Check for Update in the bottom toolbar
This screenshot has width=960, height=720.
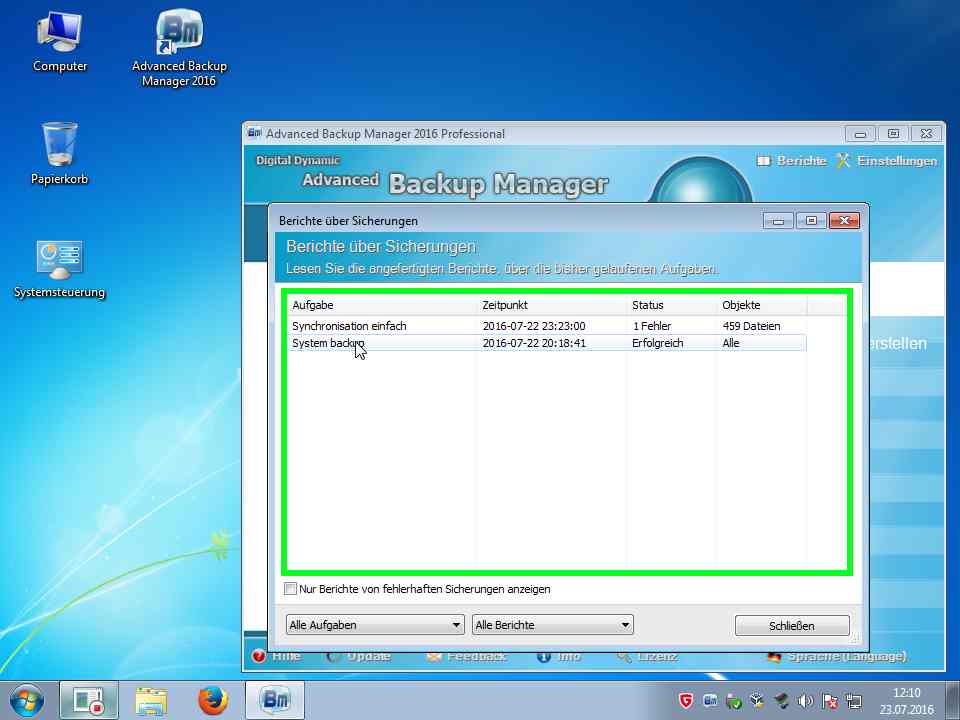coord(358,656)
